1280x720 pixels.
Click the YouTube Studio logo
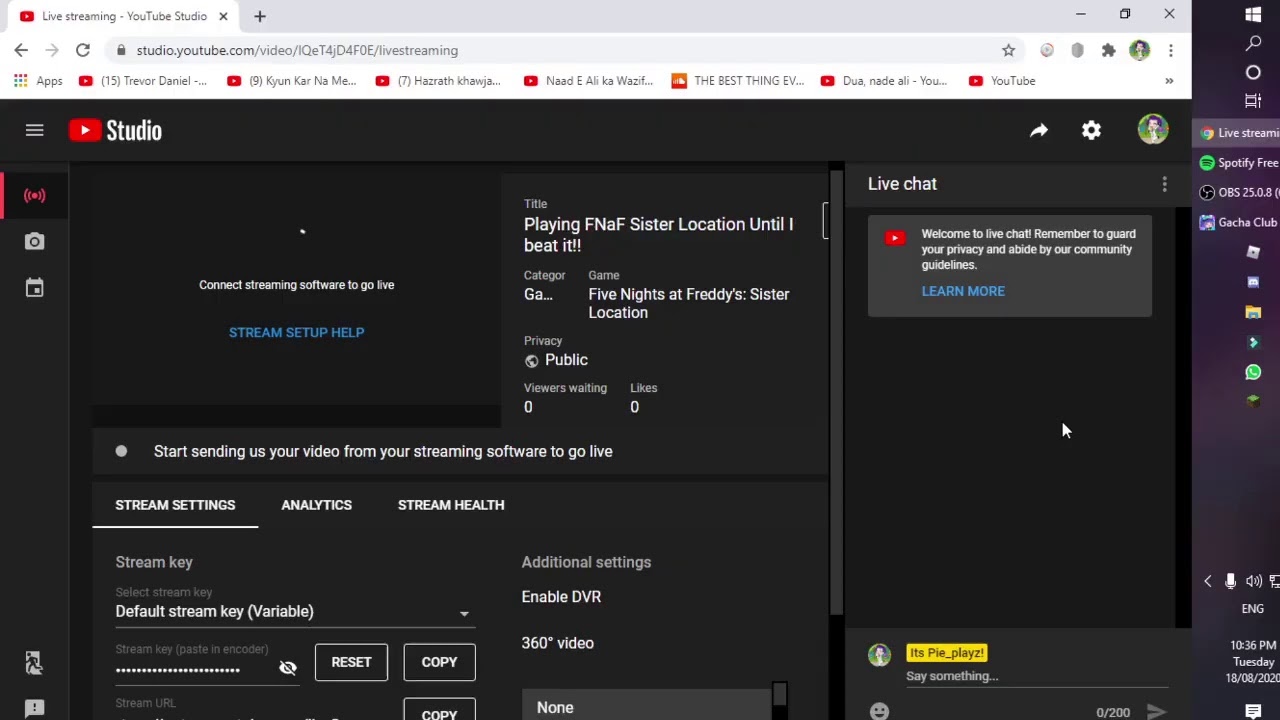(115, 130)
